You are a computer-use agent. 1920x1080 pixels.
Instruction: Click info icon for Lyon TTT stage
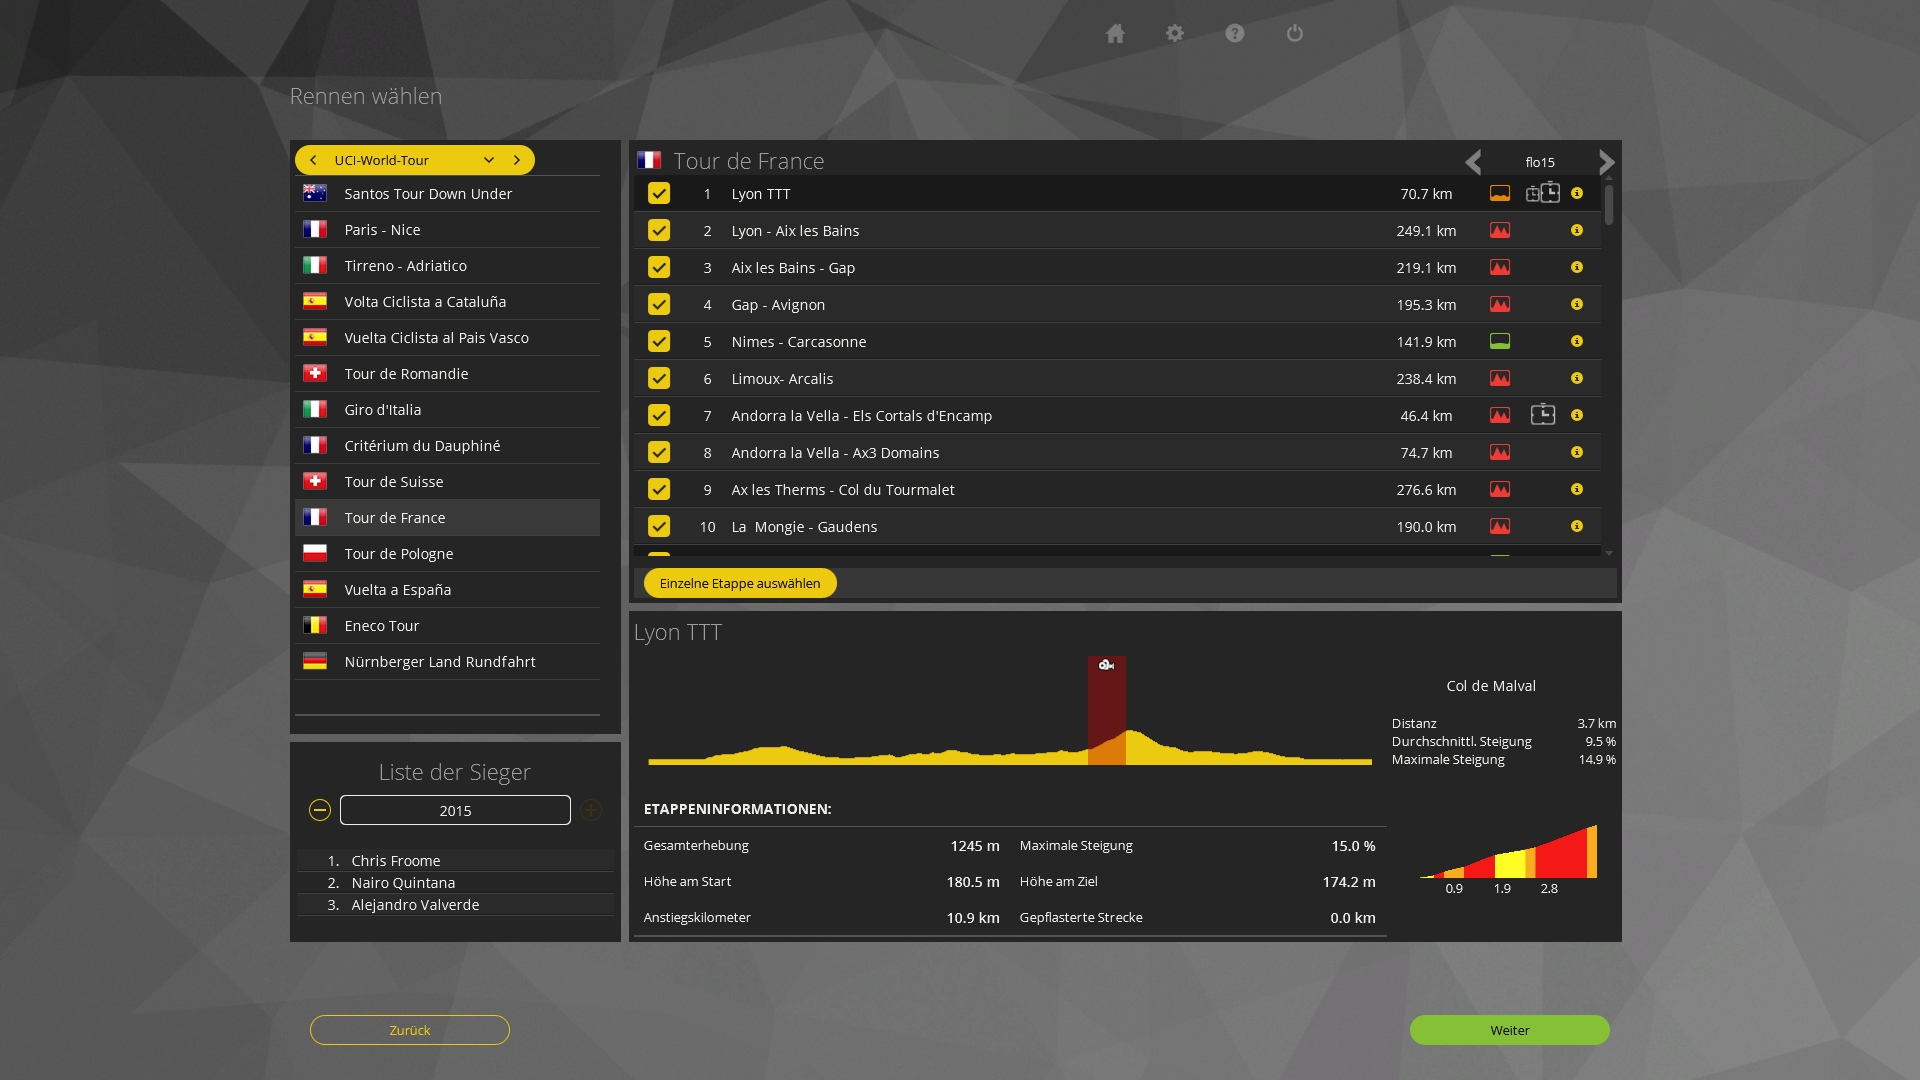(x=1577, y=193)
